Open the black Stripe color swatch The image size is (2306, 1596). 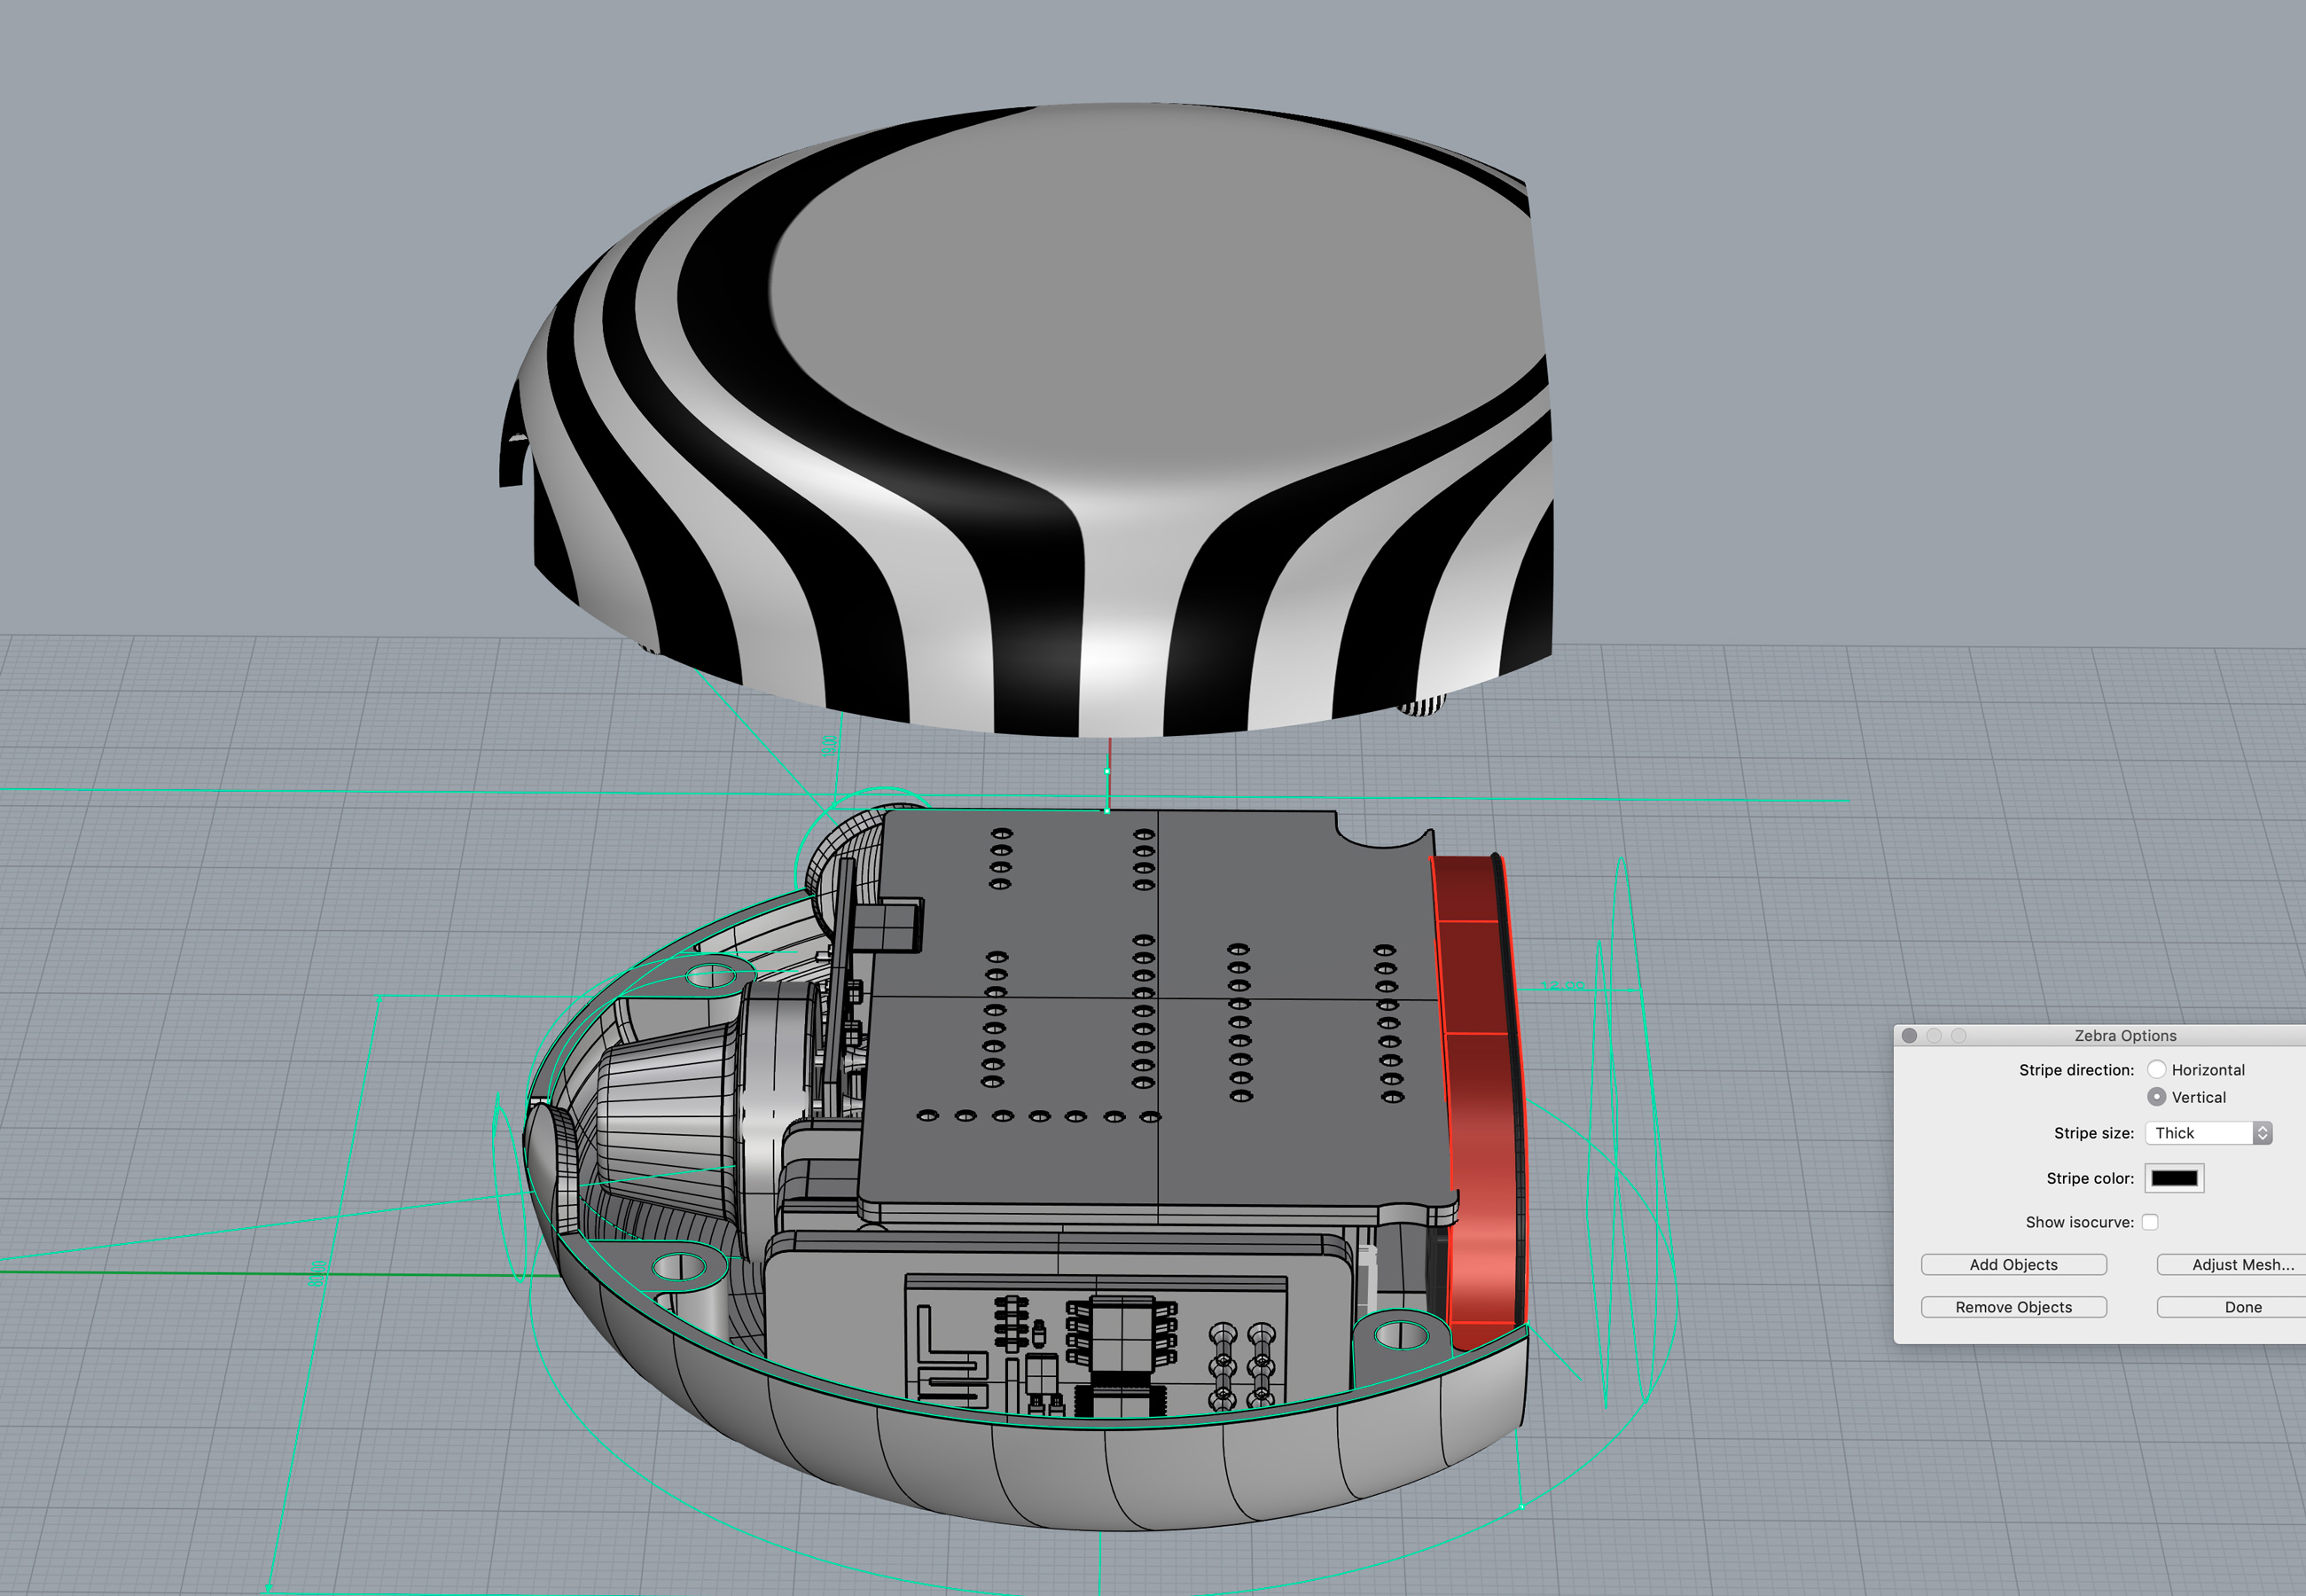click(x=2174, y=1178)
